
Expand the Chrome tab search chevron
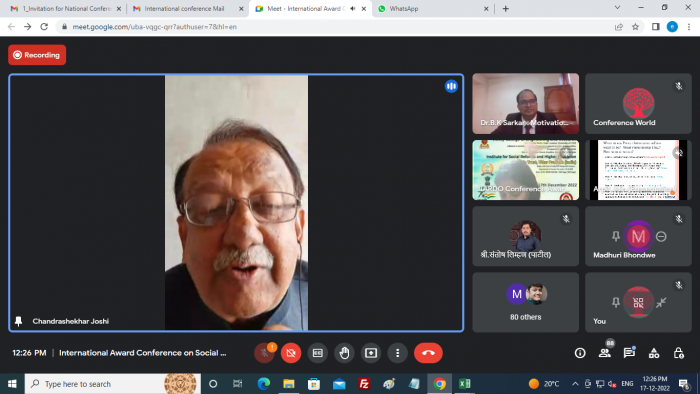pos(617,8)
